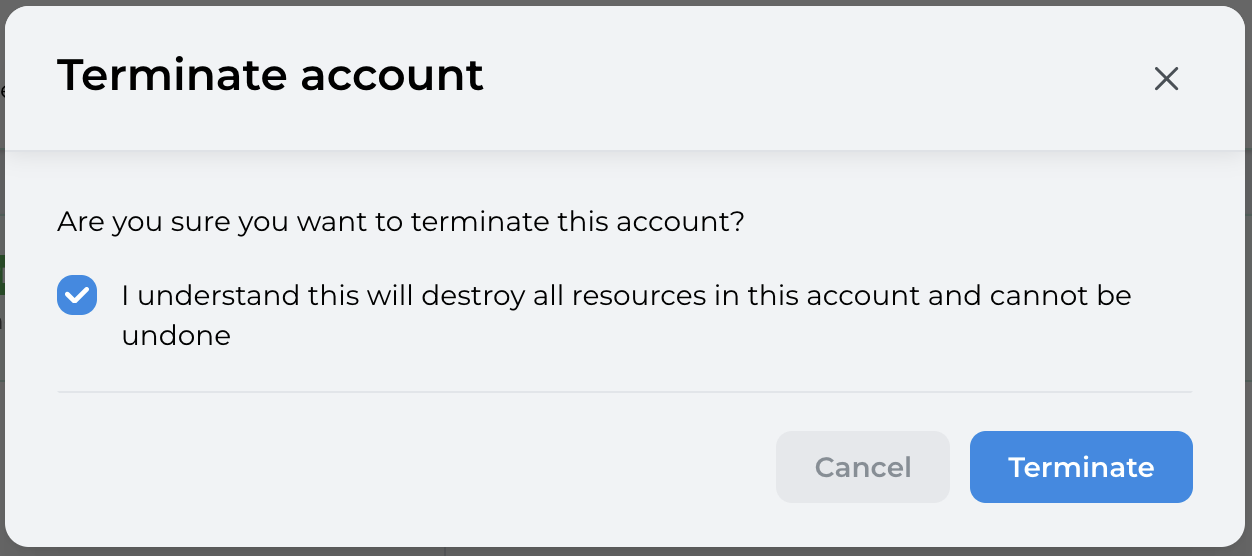Viewport: 1252px width, 556px height.
Task: Click the 'I understand this will destroy' label
Action: [x=625, y=296]
